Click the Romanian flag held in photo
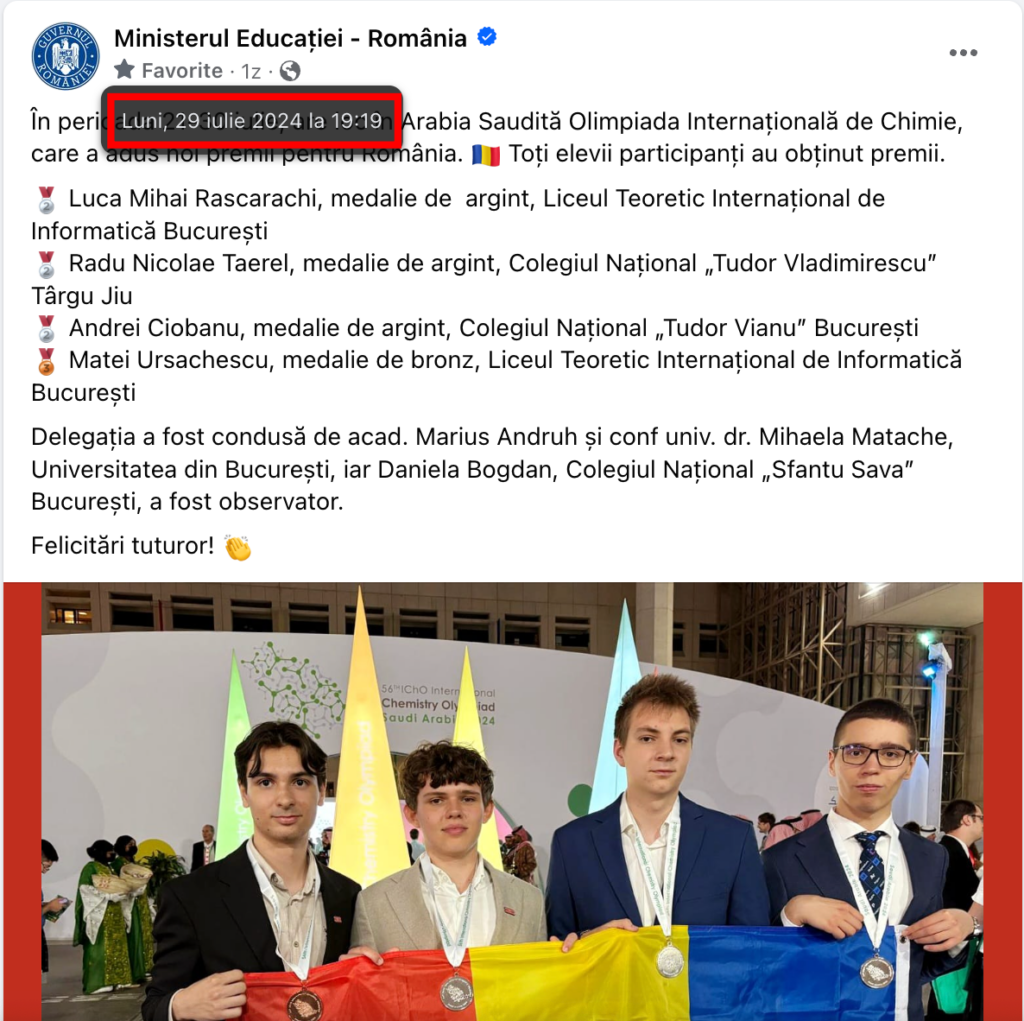The height and width of the screenshot is (1021, 1024). pos(568,973)
